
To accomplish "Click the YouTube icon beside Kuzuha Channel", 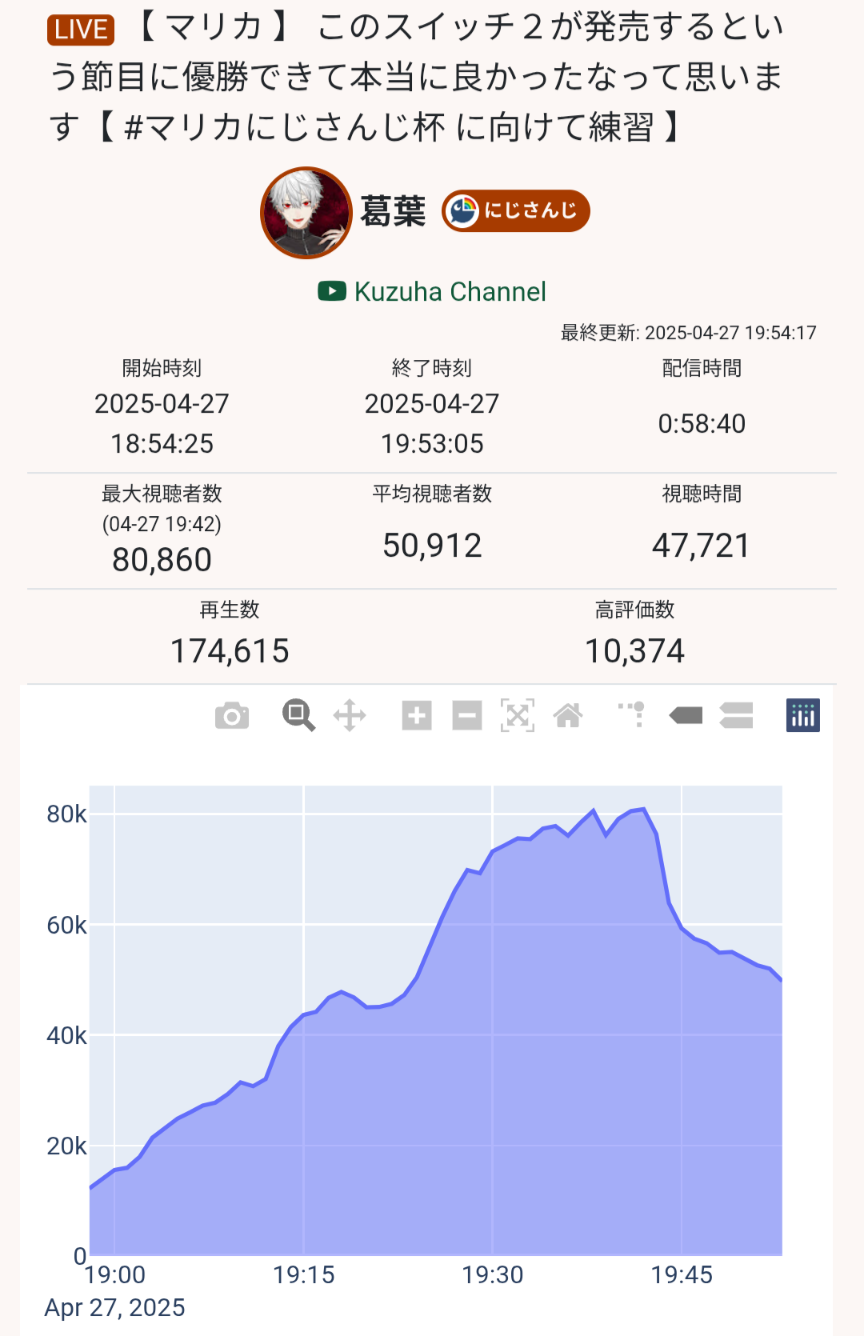I will [x=332, y=291].
